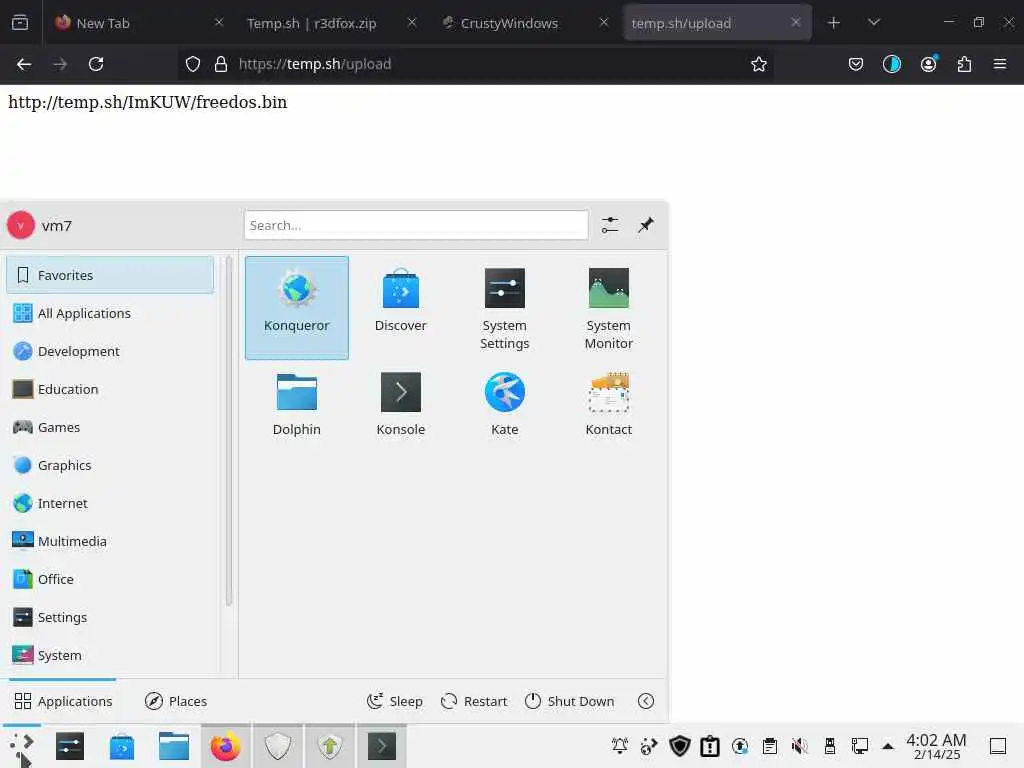Toggle muted audio volume tray icon
Viewport: 1024px width, 768px height.
click(799, 746)
